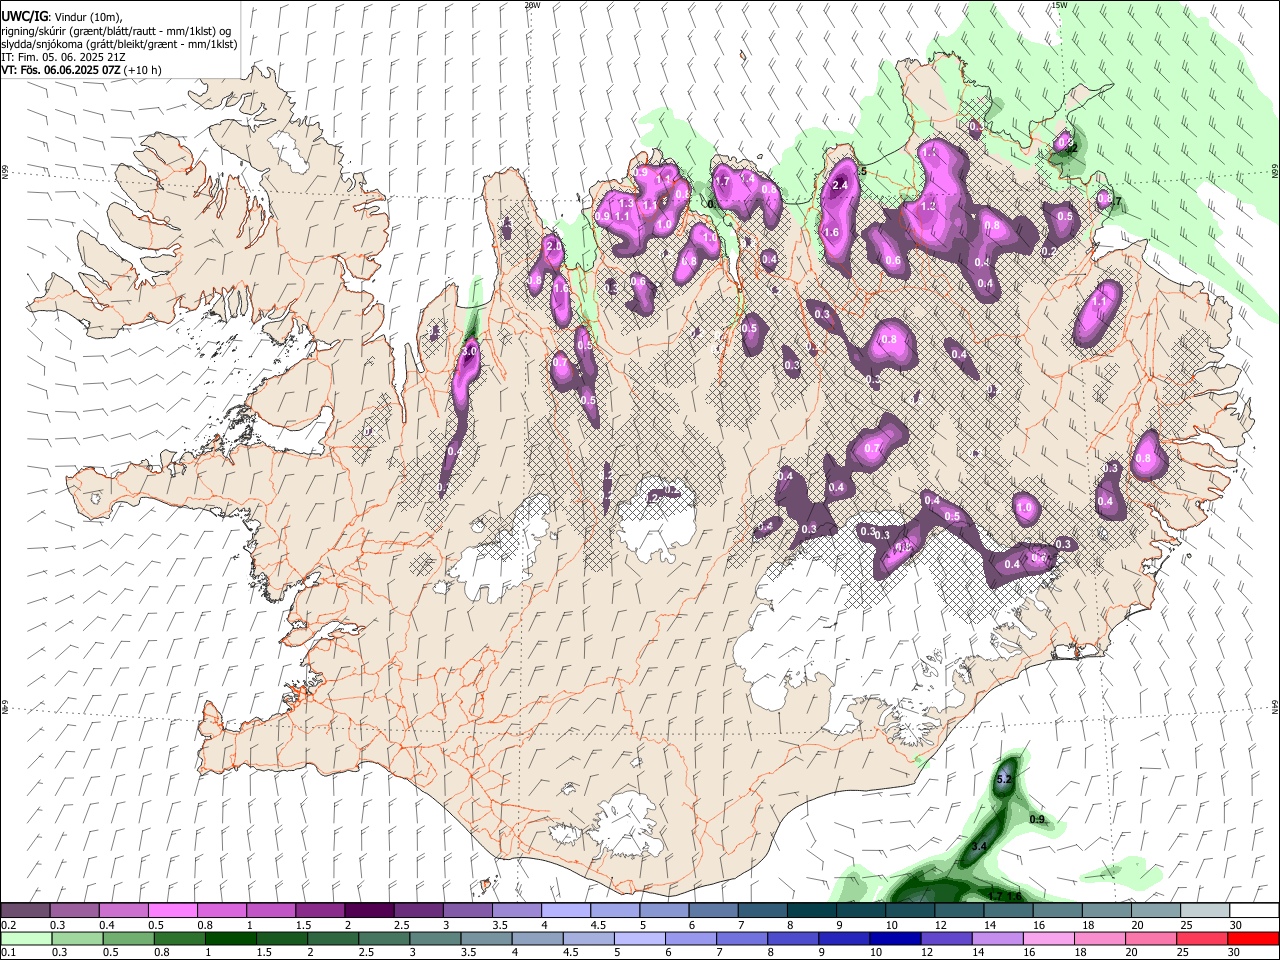Screen dimensions: 1280x960
Task: Click the snow scale swatch for 0.5–0.8
Action: click(x=172, y=911)
